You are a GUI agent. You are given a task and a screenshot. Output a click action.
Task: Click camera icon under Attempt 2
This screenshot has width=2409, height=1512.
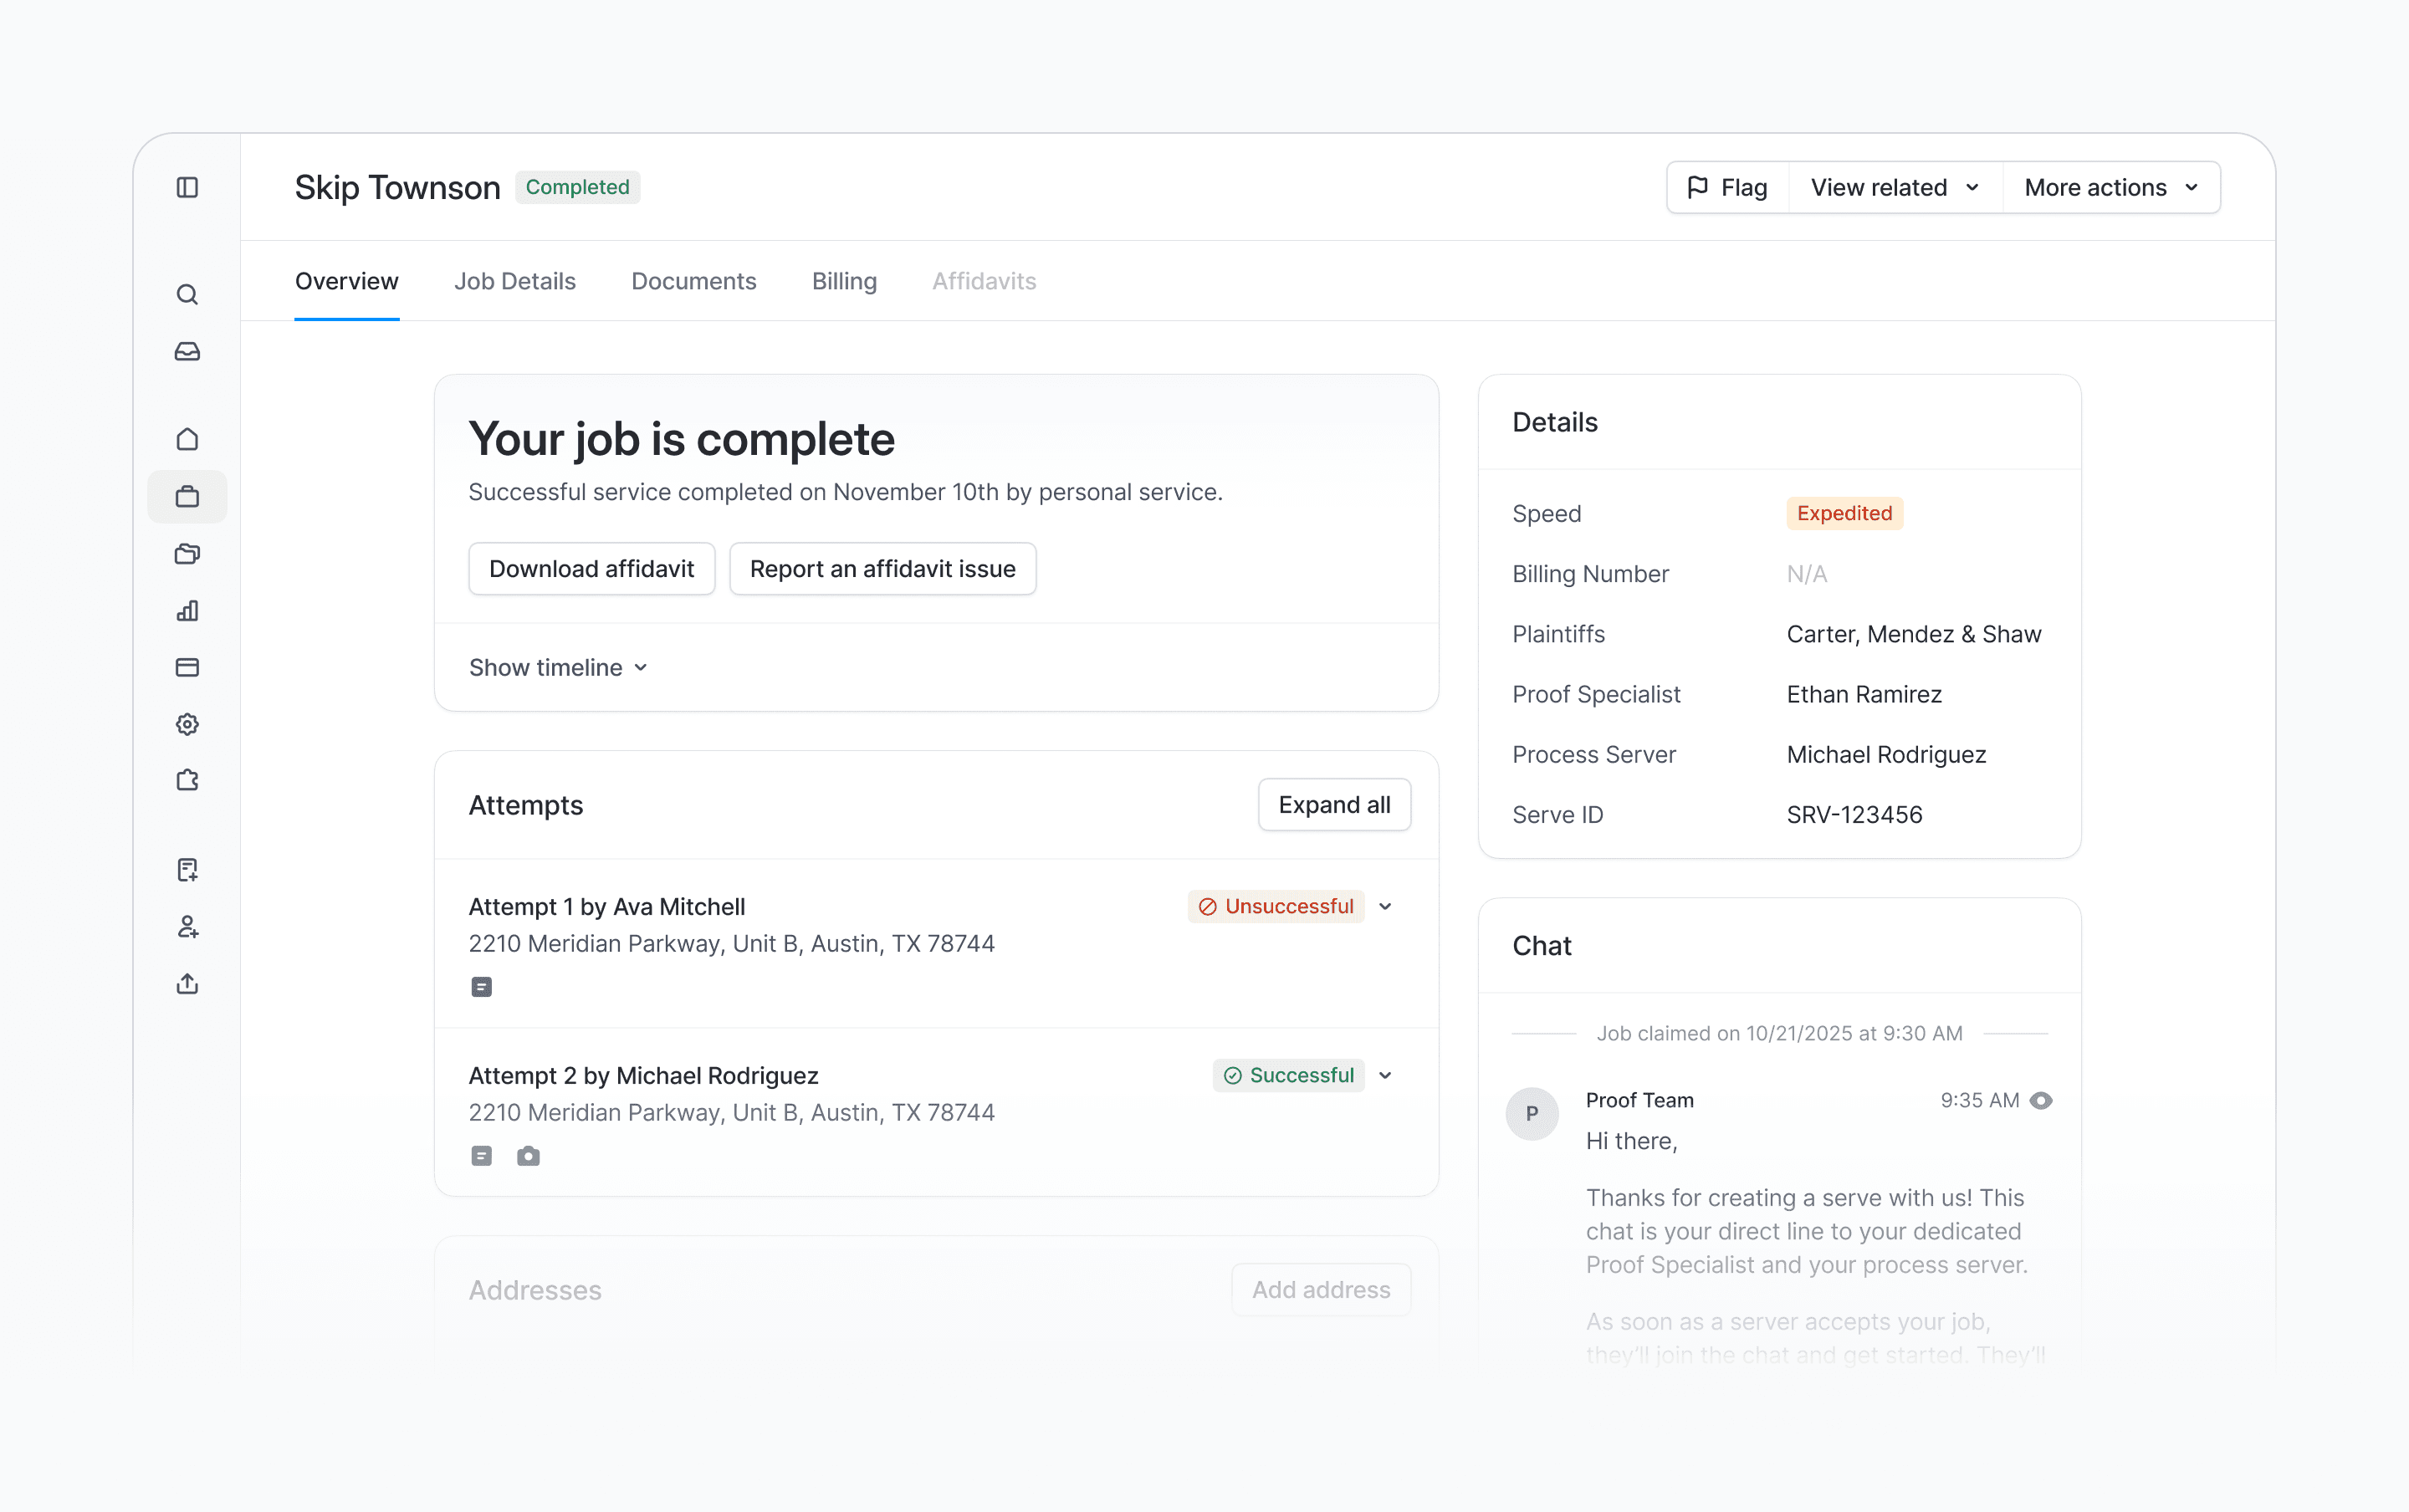pos(528,1156)
